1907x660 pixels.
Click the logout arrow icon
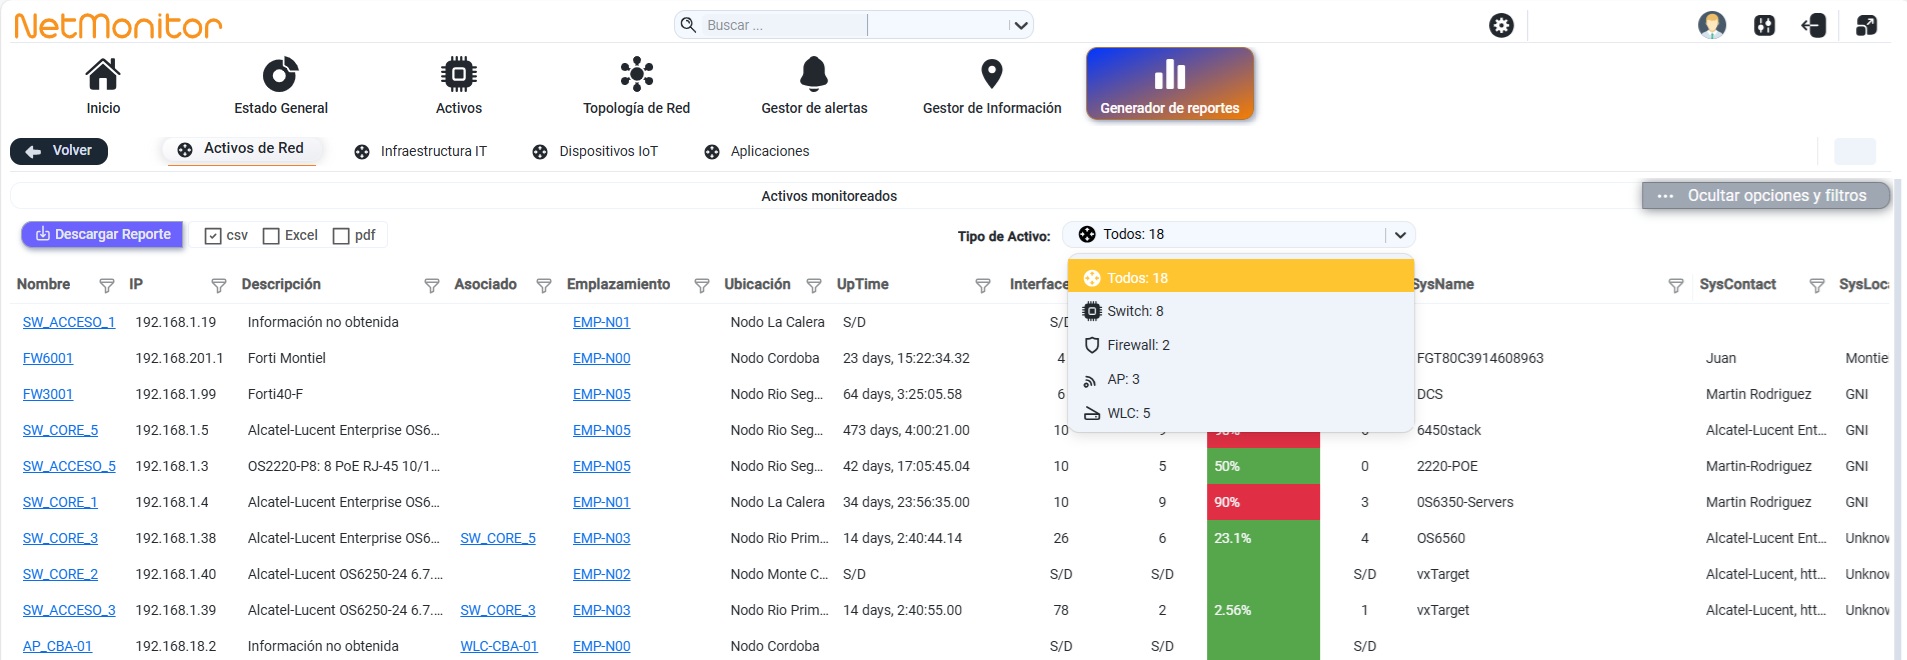click(x=1814, y=25)
